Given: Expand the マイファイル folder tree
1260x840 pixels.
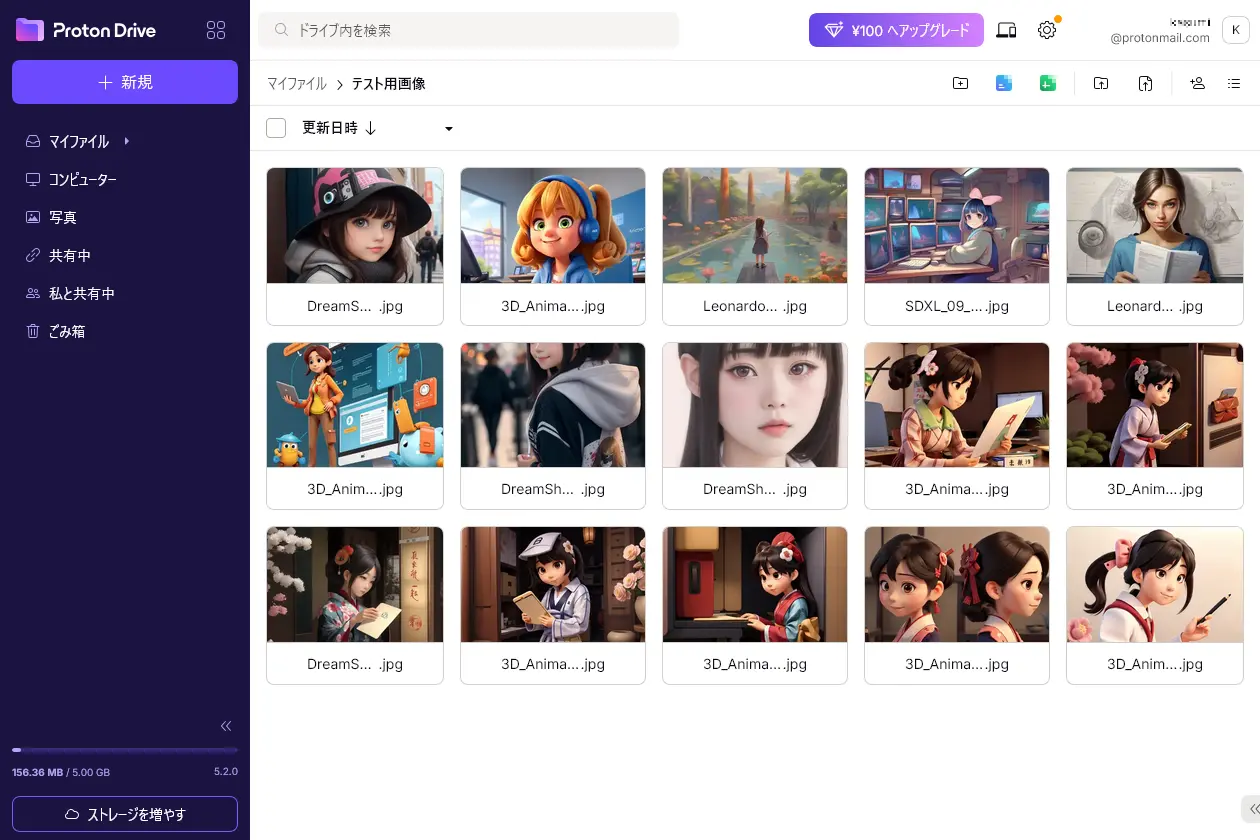Looking at the screenshot, I should click(x=127, y=142).
